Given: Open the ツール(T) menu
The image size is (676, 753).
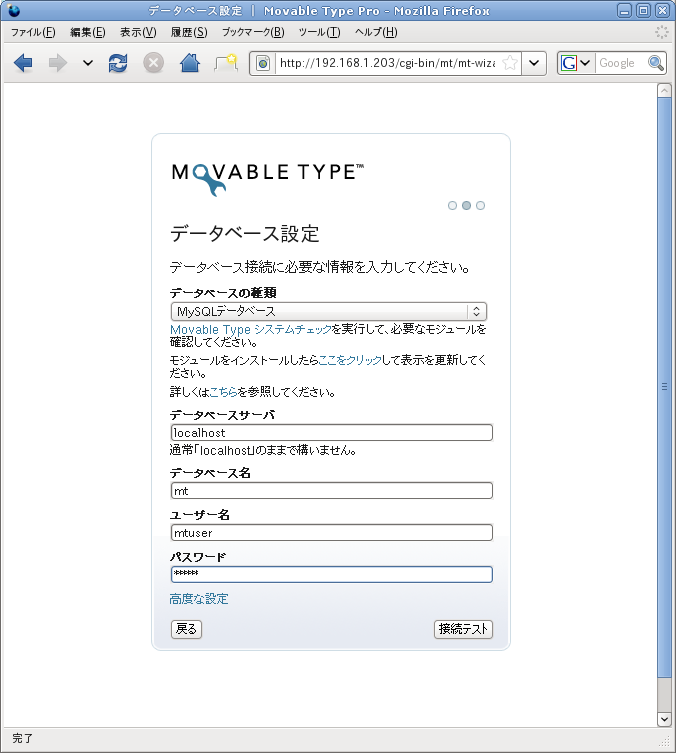Looking at the screenshot, I should (319, 32).
